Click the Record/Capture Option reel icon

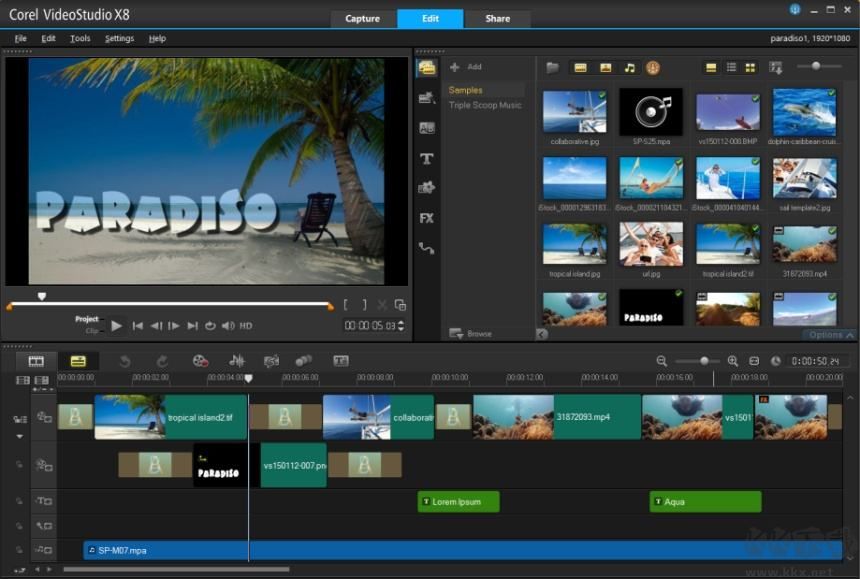(x=201, y=361)
